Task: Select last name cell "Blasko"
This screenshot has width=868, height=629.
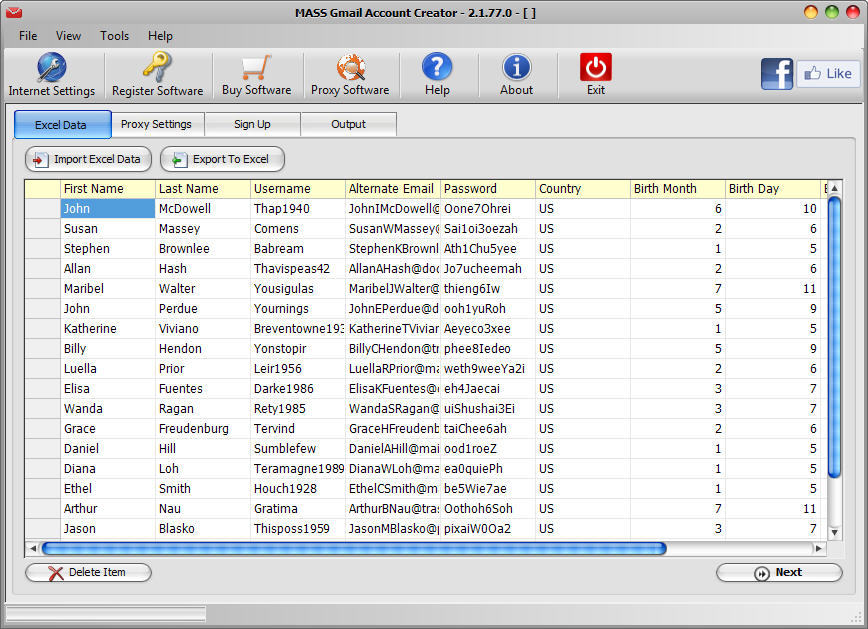Action: (x=203, y=528)
